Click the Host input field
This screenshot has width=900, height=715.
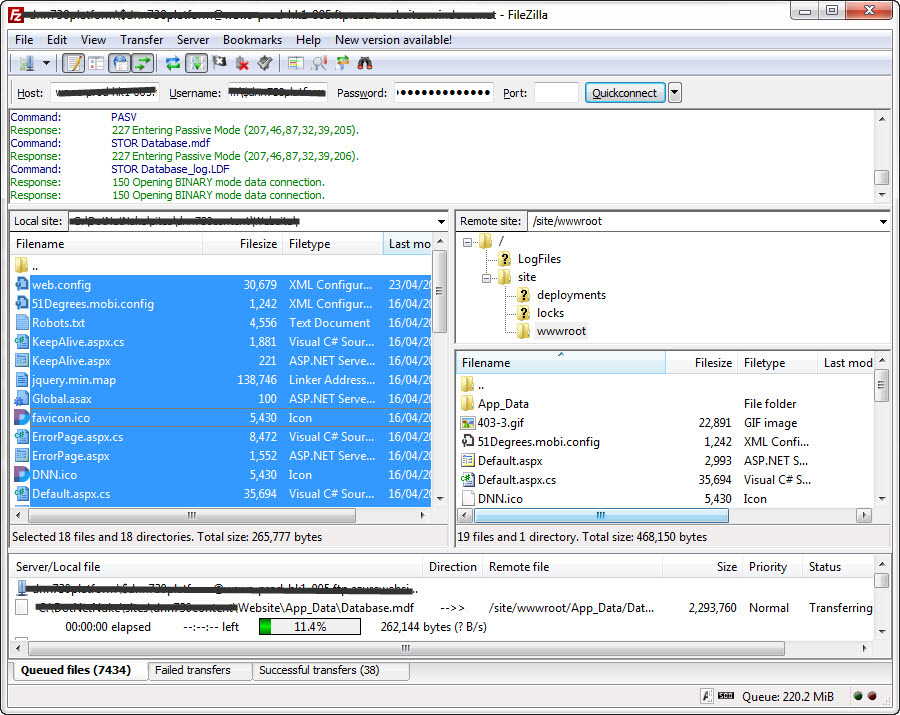tap(104, 92)
